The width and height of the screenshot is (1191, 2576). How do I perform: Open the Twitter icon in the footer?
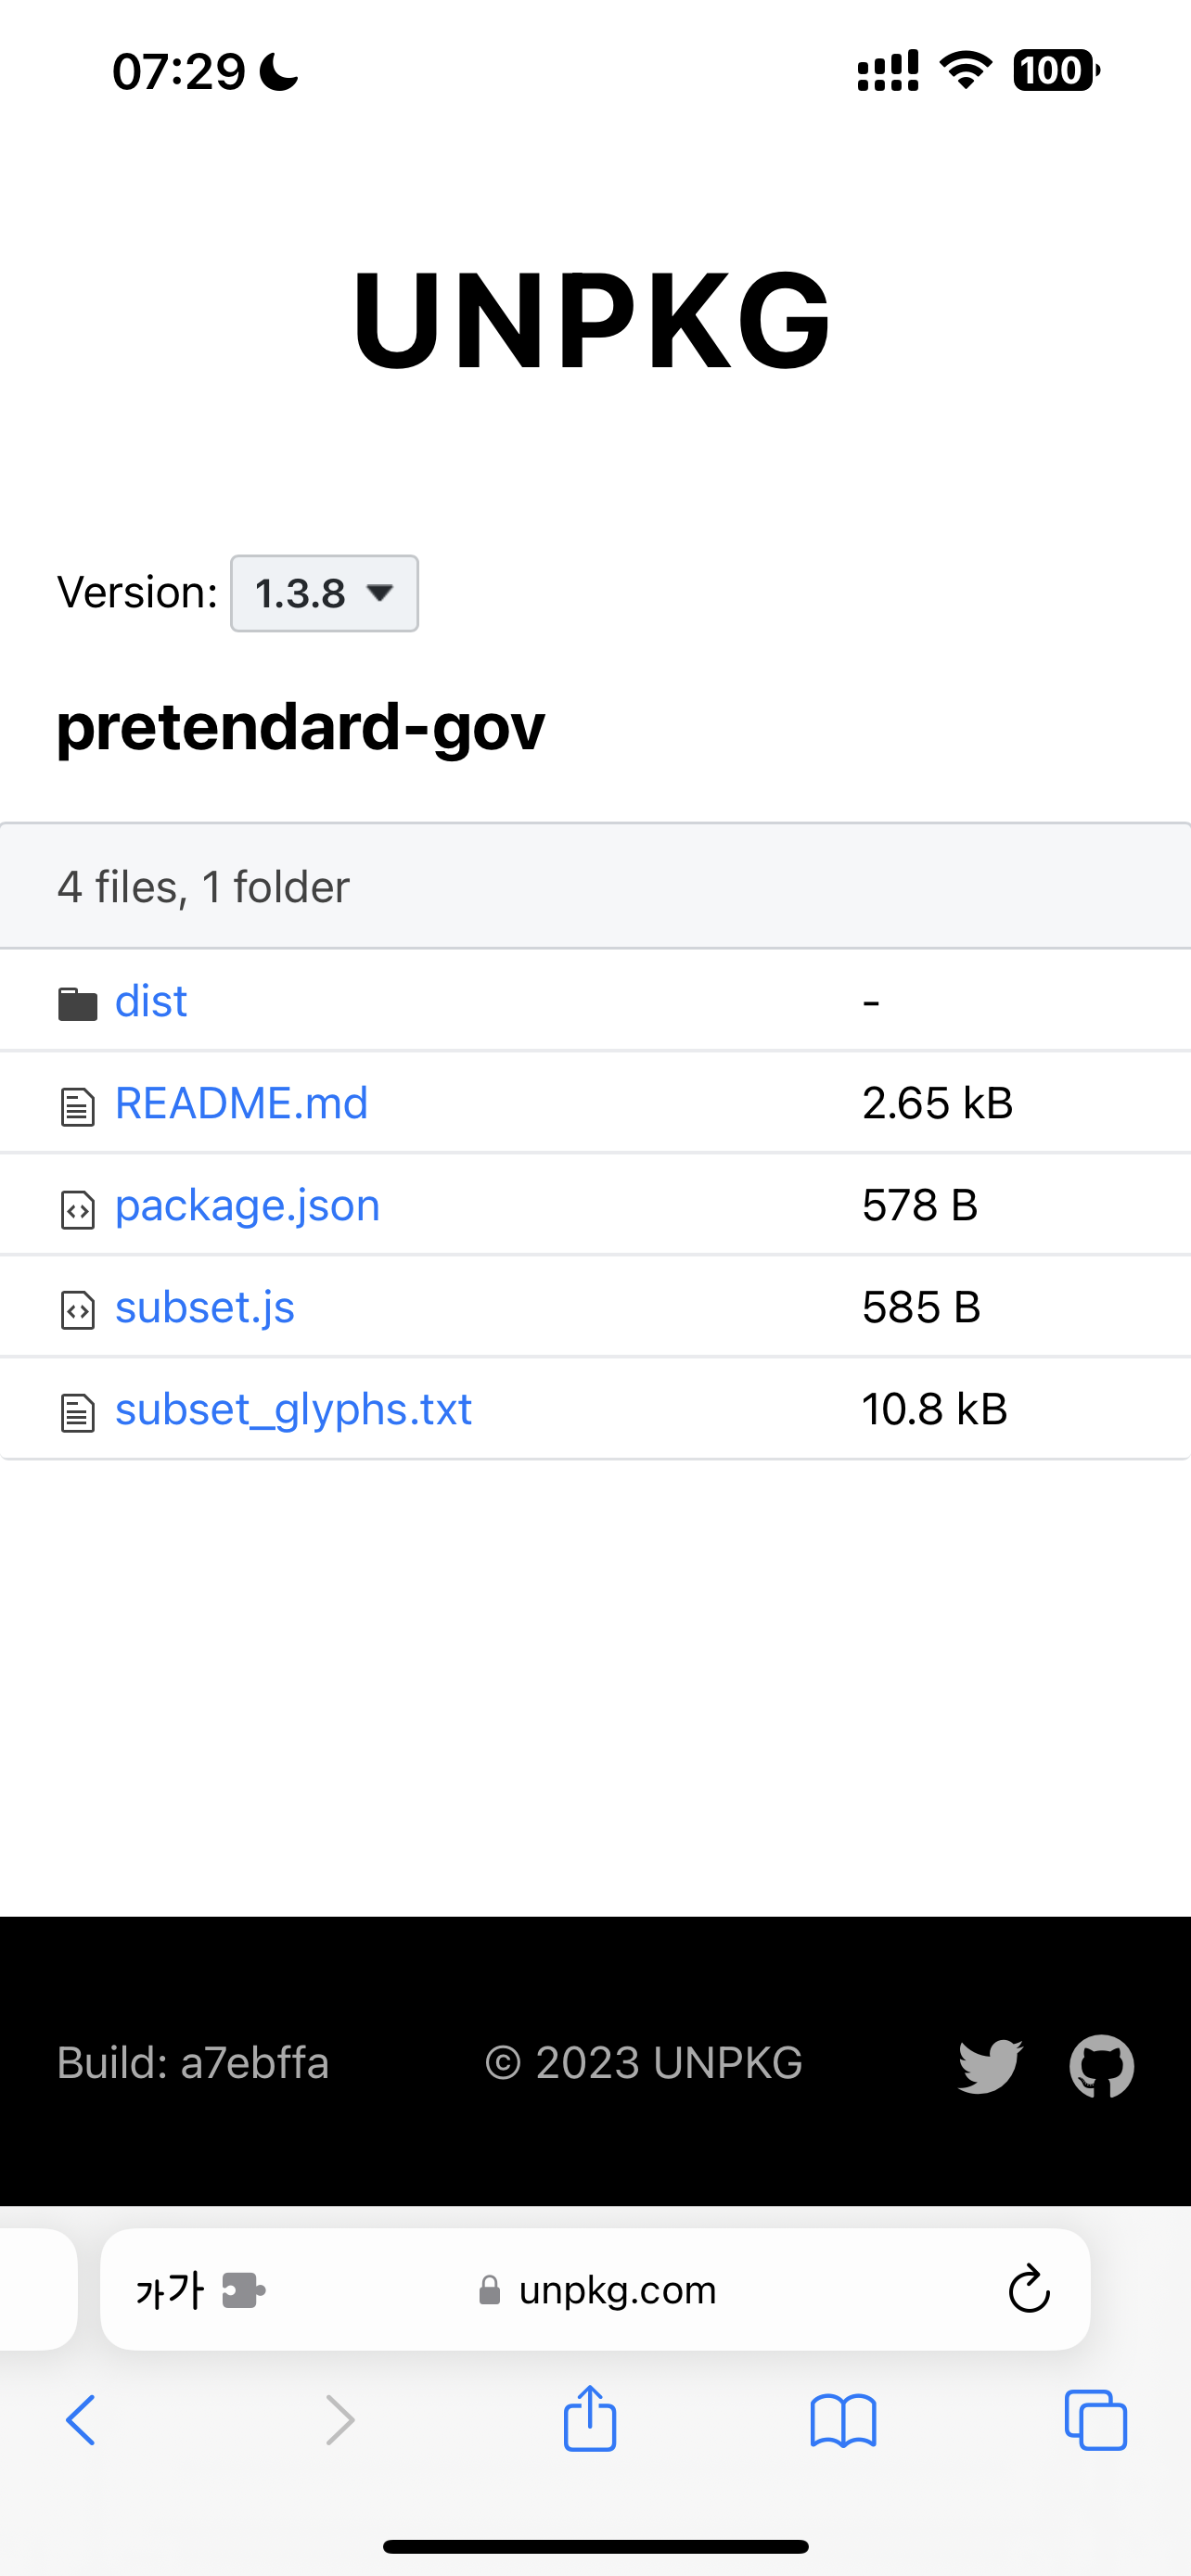point(989,2062)
